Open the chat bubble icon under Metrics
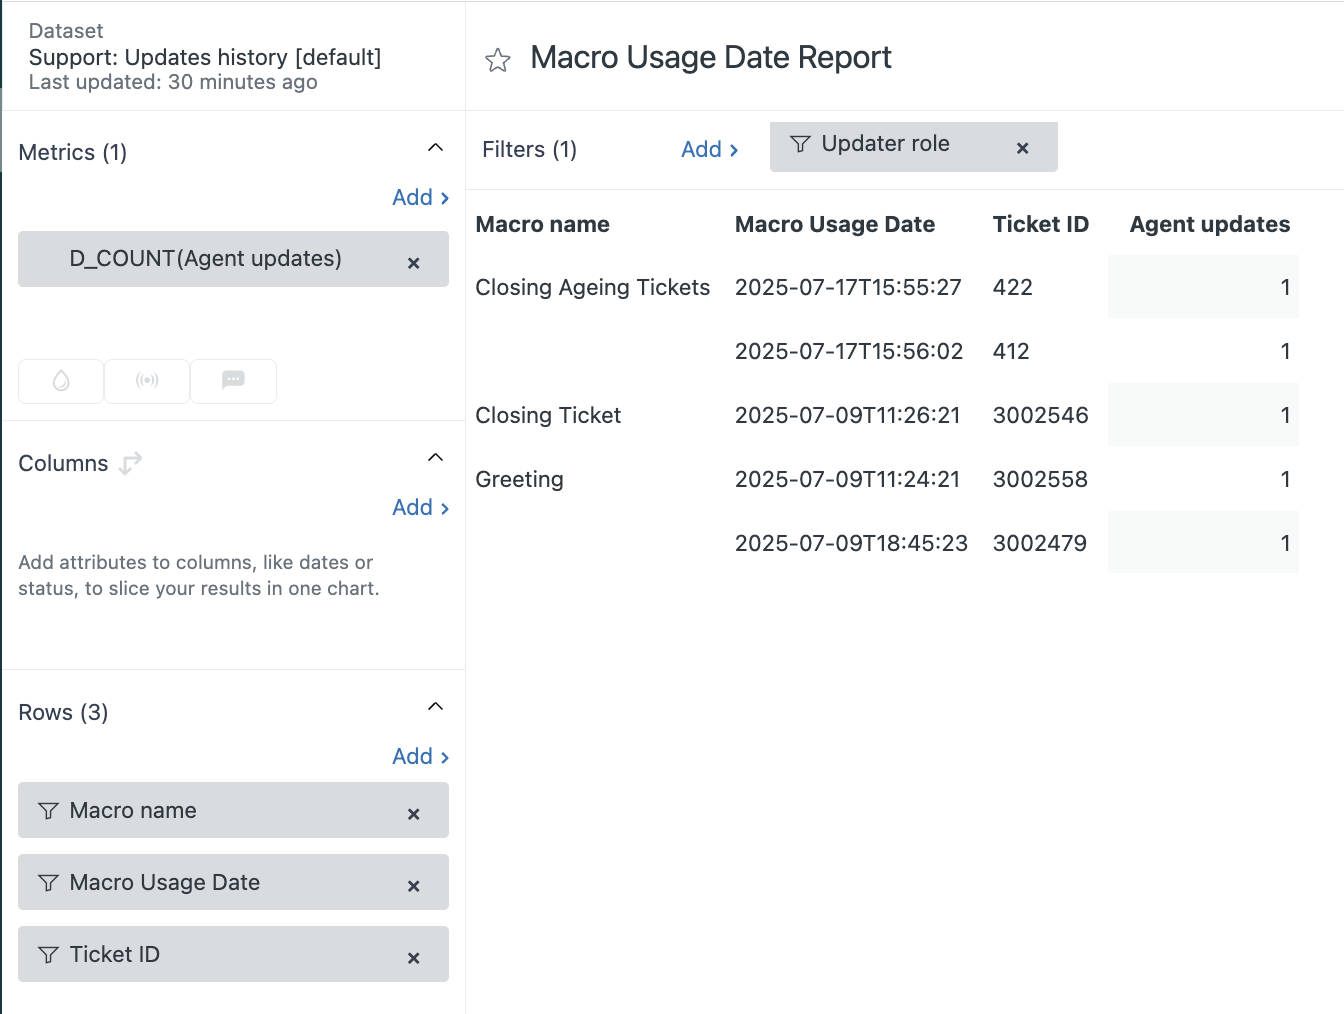1344x1014 pixels. 233,381
